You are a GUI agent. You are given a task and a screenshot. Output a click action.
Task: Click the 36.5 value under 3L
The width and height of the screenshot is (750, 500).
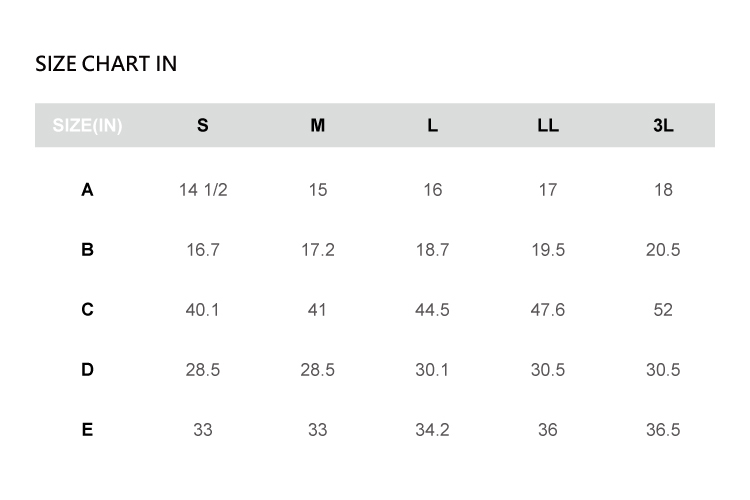tap(663, 430)
